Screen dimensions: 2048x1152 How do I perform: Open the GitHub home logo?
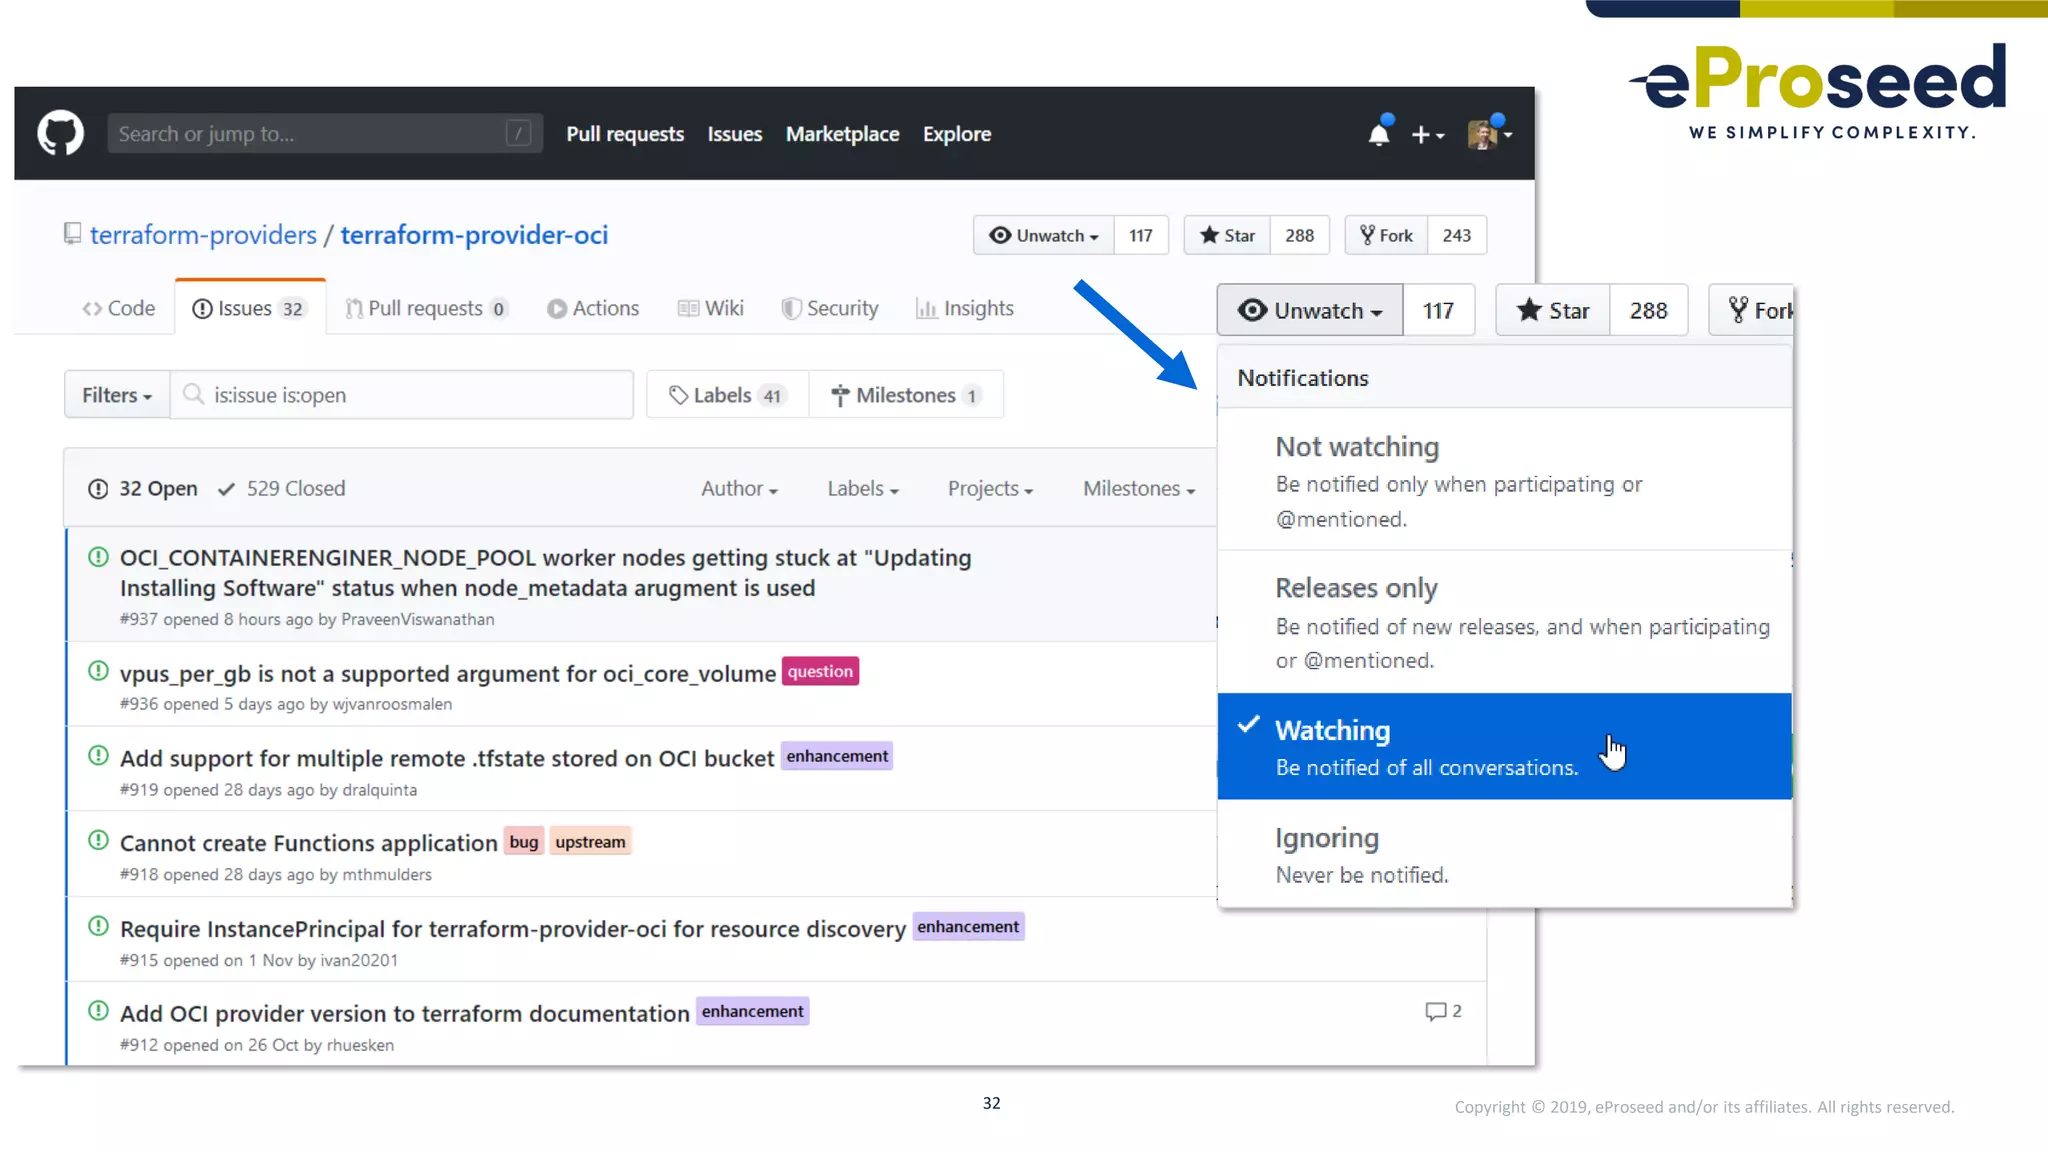click(60, 133)
